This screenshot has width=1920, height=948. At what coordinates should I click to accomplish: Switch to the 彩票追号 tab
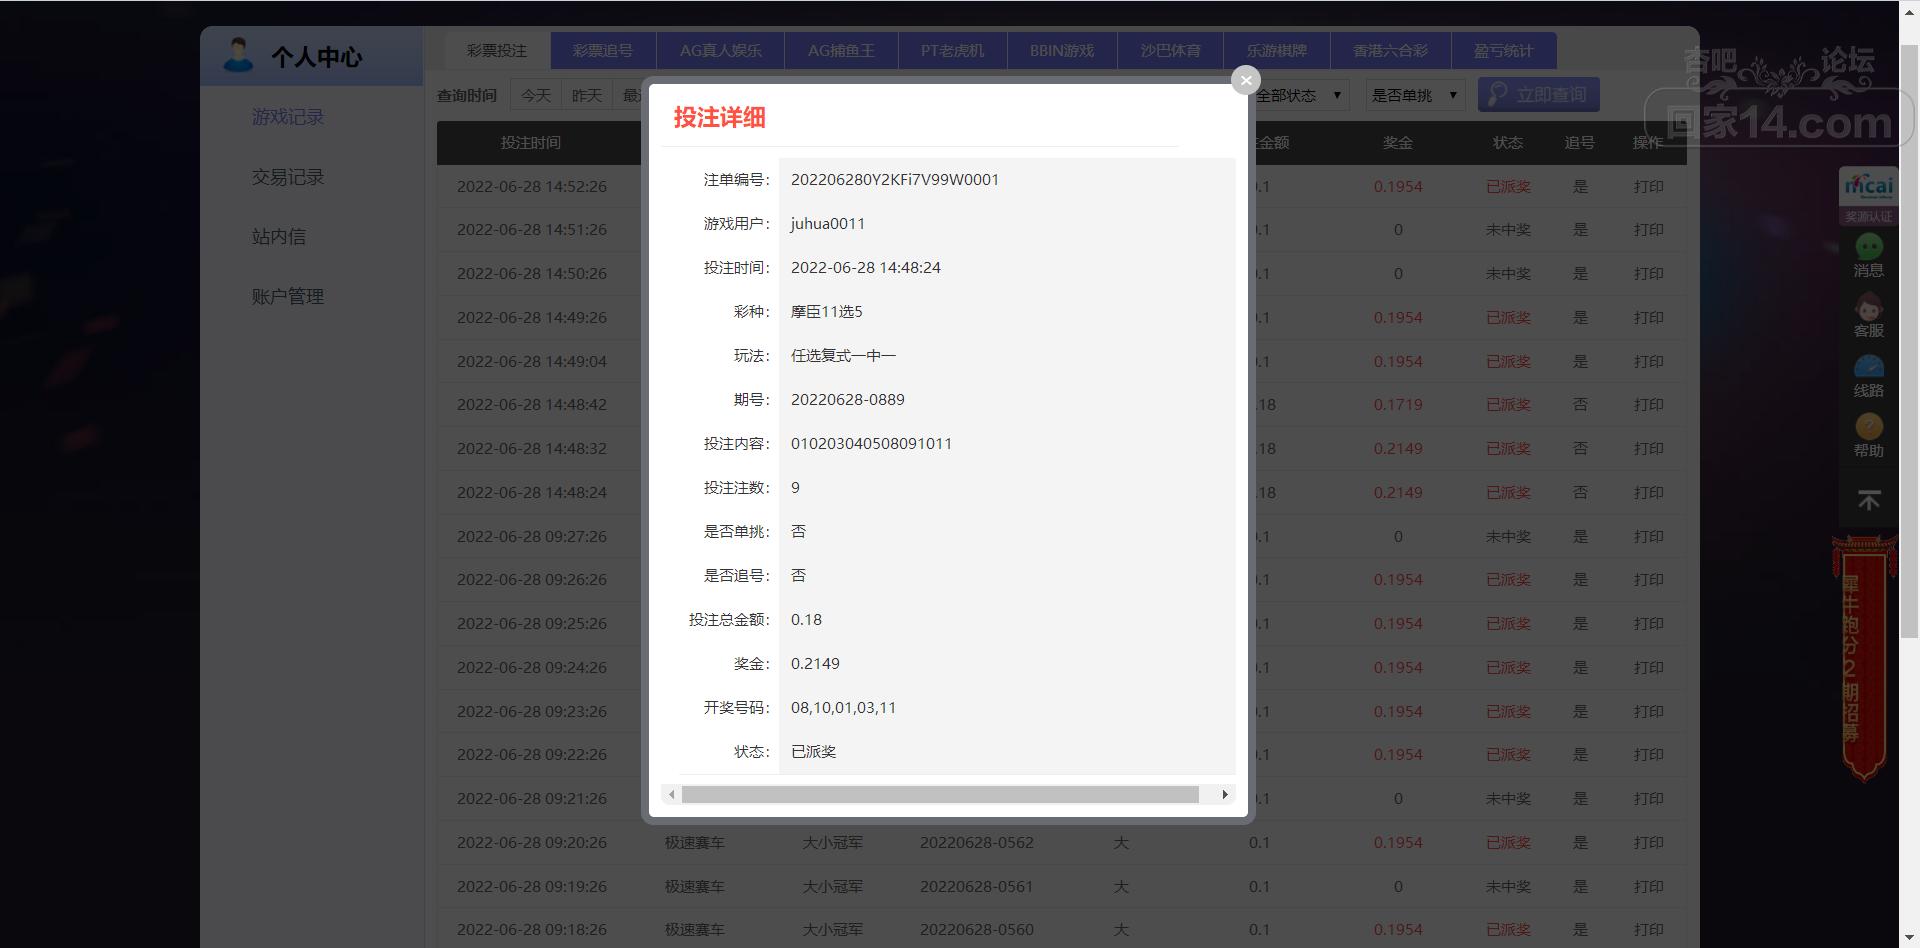point(603,50)
